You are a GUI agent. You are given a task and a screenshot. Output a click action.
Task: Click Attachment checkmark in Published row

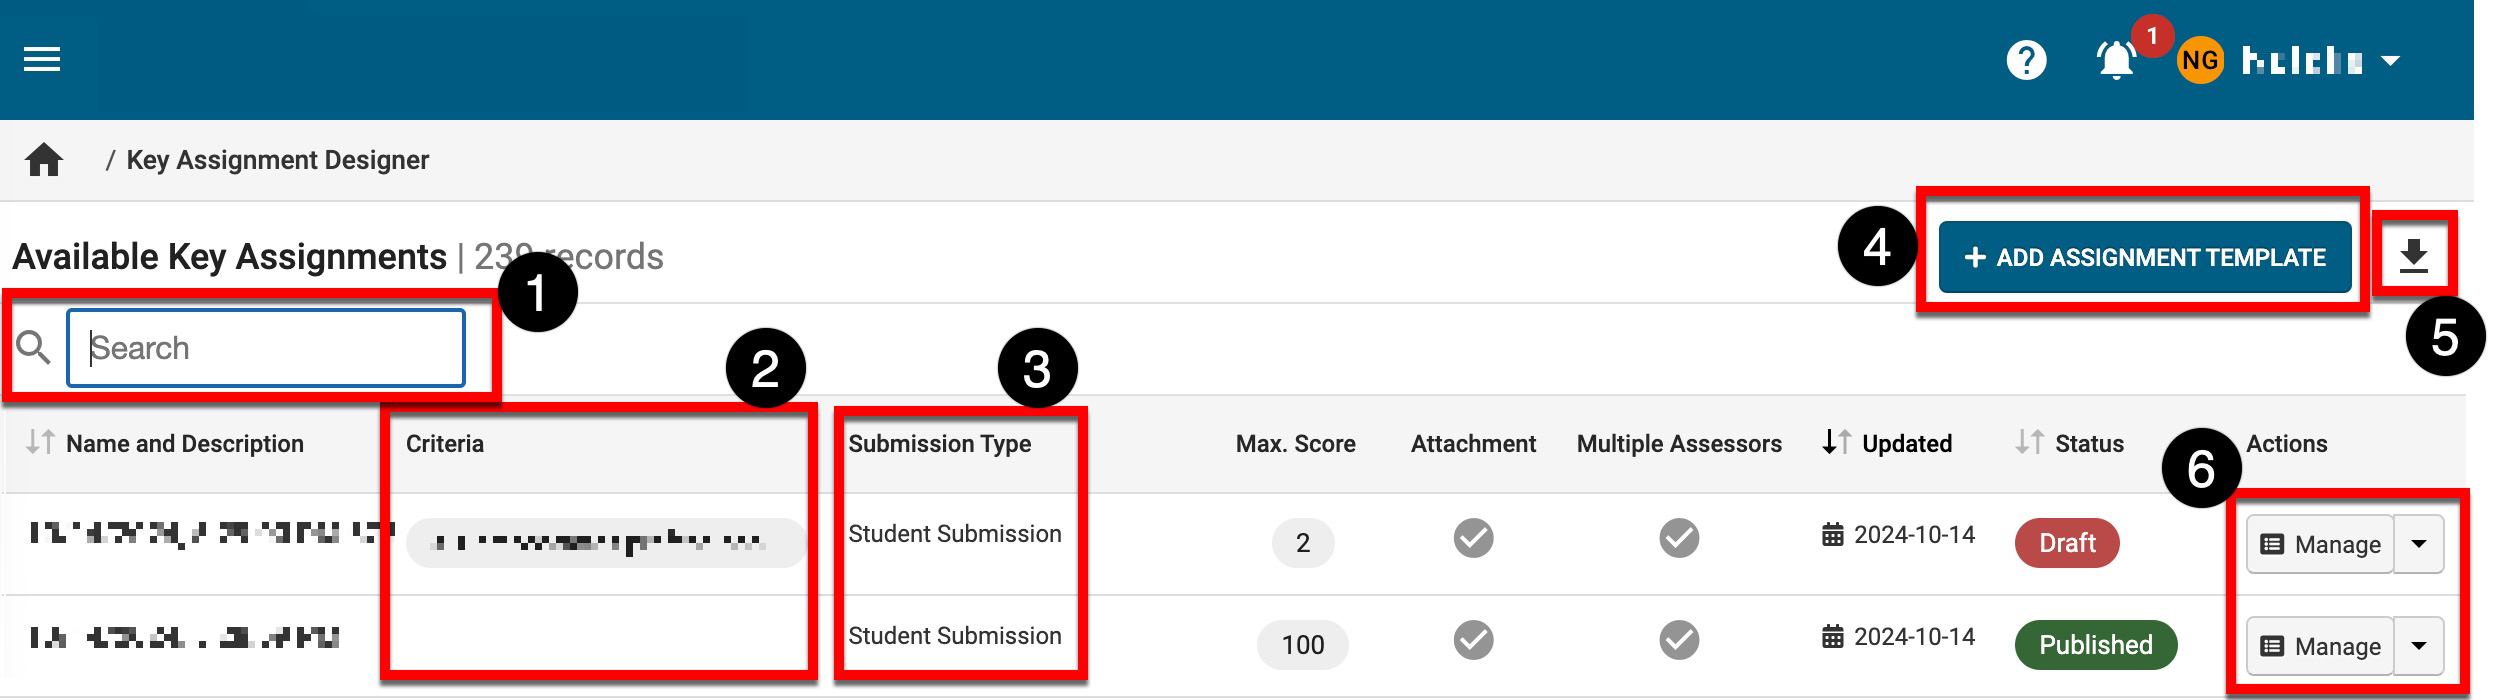pyautogui.click(x=1473, y=640)
